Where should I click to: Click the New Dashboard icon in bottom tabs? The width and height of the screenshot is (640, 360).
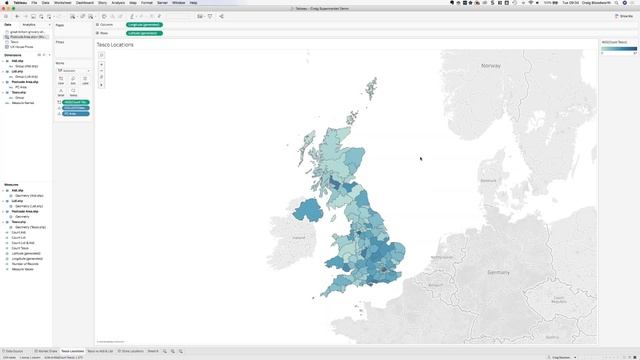173,351
